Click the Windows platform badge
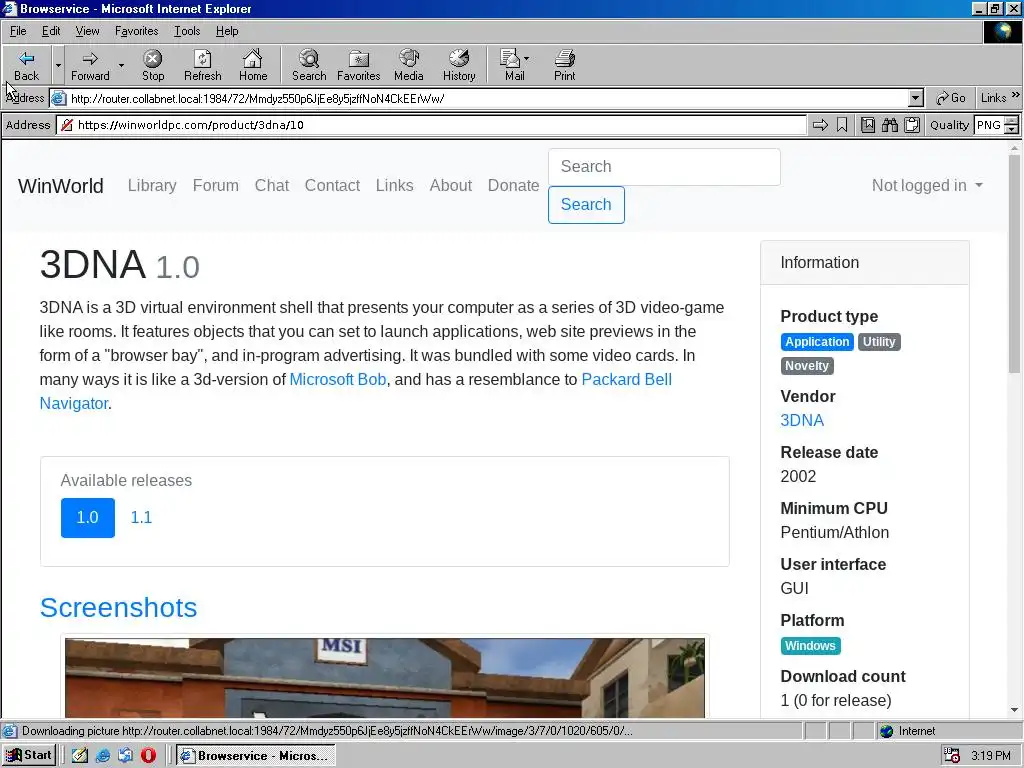The image size is (1024, 768). pyautogui.click(x=810, y=646)
